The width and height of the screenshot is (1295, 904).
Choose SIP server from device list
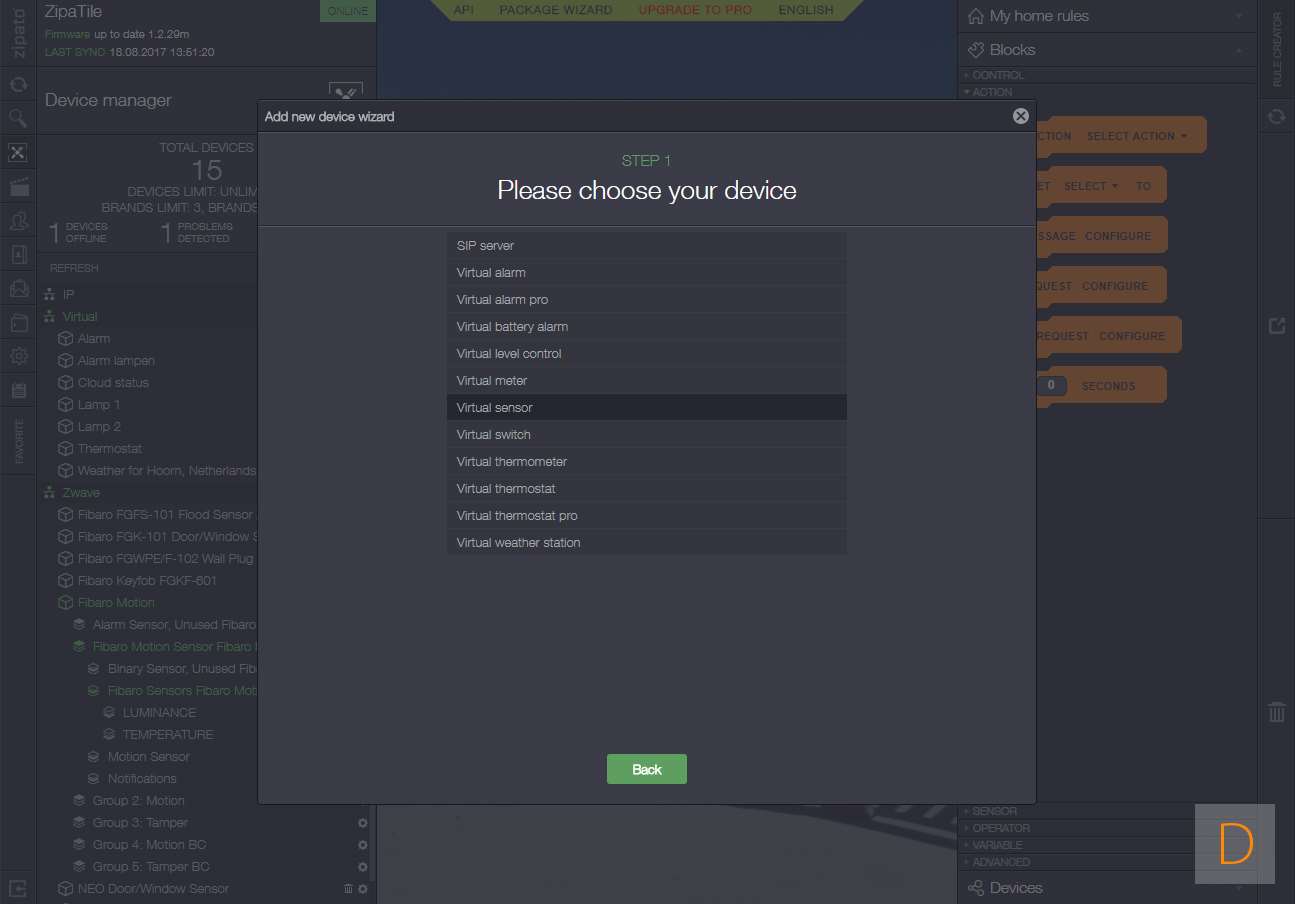(x=647, y=246)
